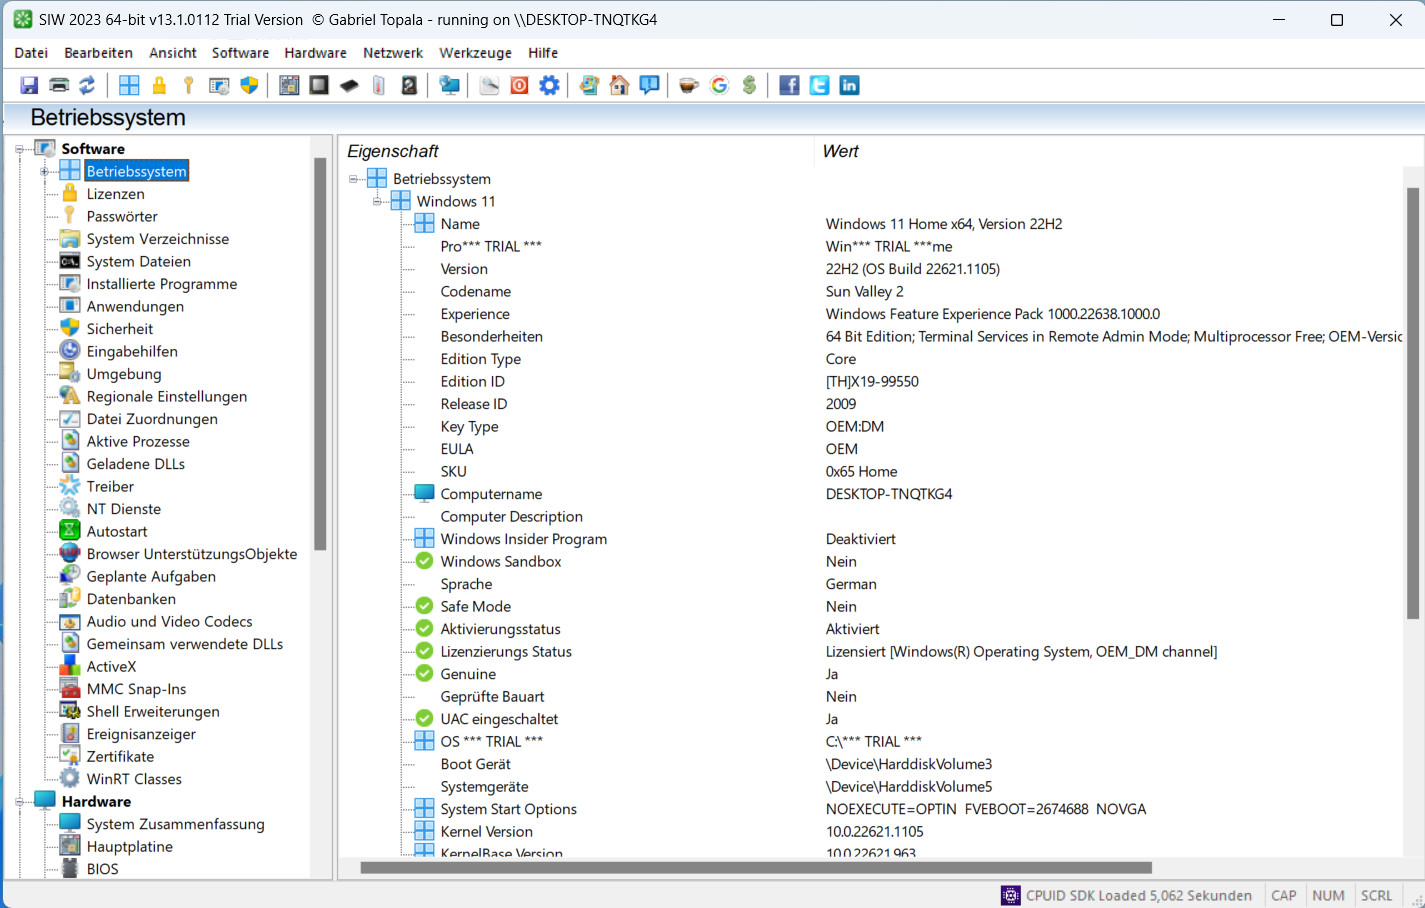Open the Netzwerk menu

392,52
